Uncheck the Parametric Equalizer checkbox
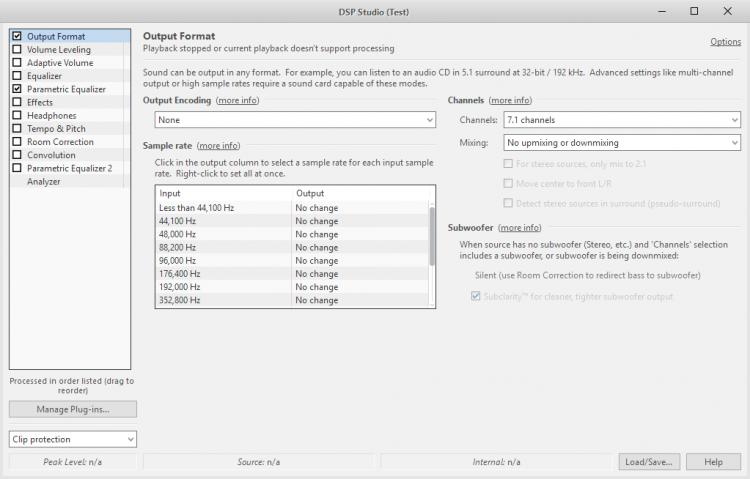The image size is (750, 479). coord(17,89)
